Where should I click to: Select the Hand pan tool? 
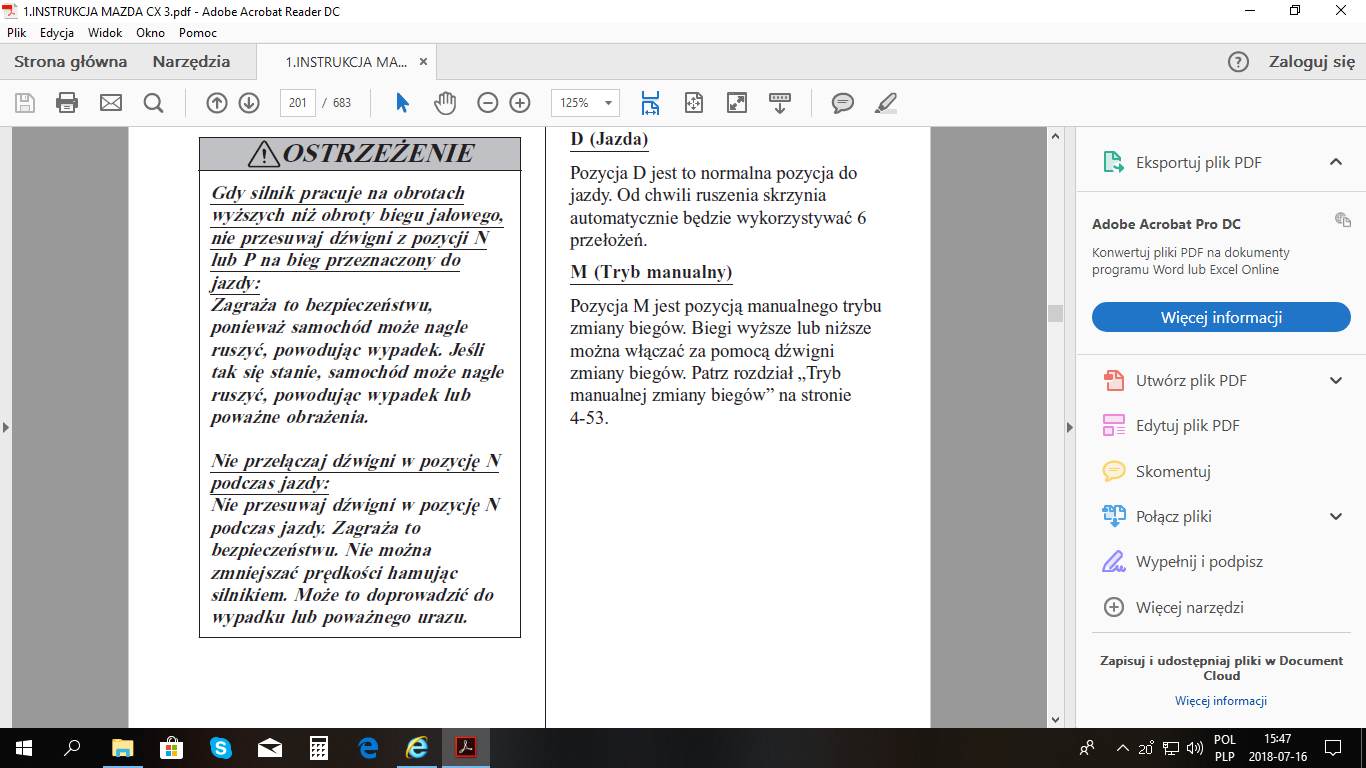[x=445, y=103]
